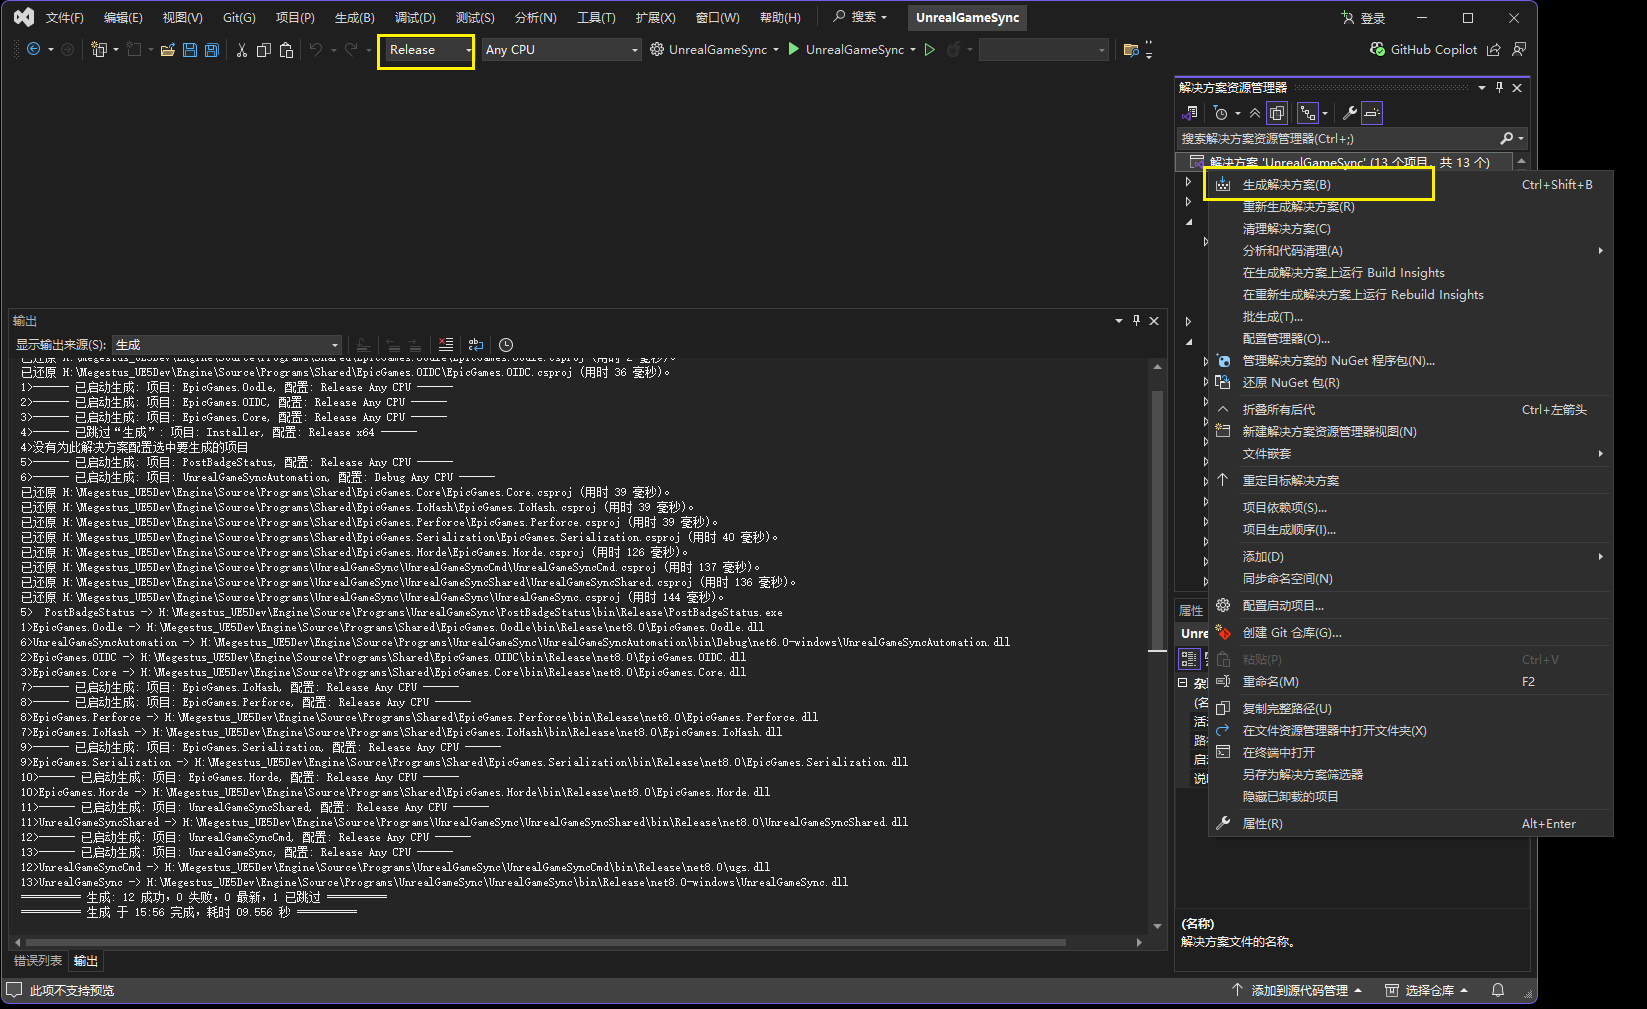Open the Solution Explorer window options dropdown arrow
This screenshot has height=1009, width=1647.
[x=1482, y=88]
